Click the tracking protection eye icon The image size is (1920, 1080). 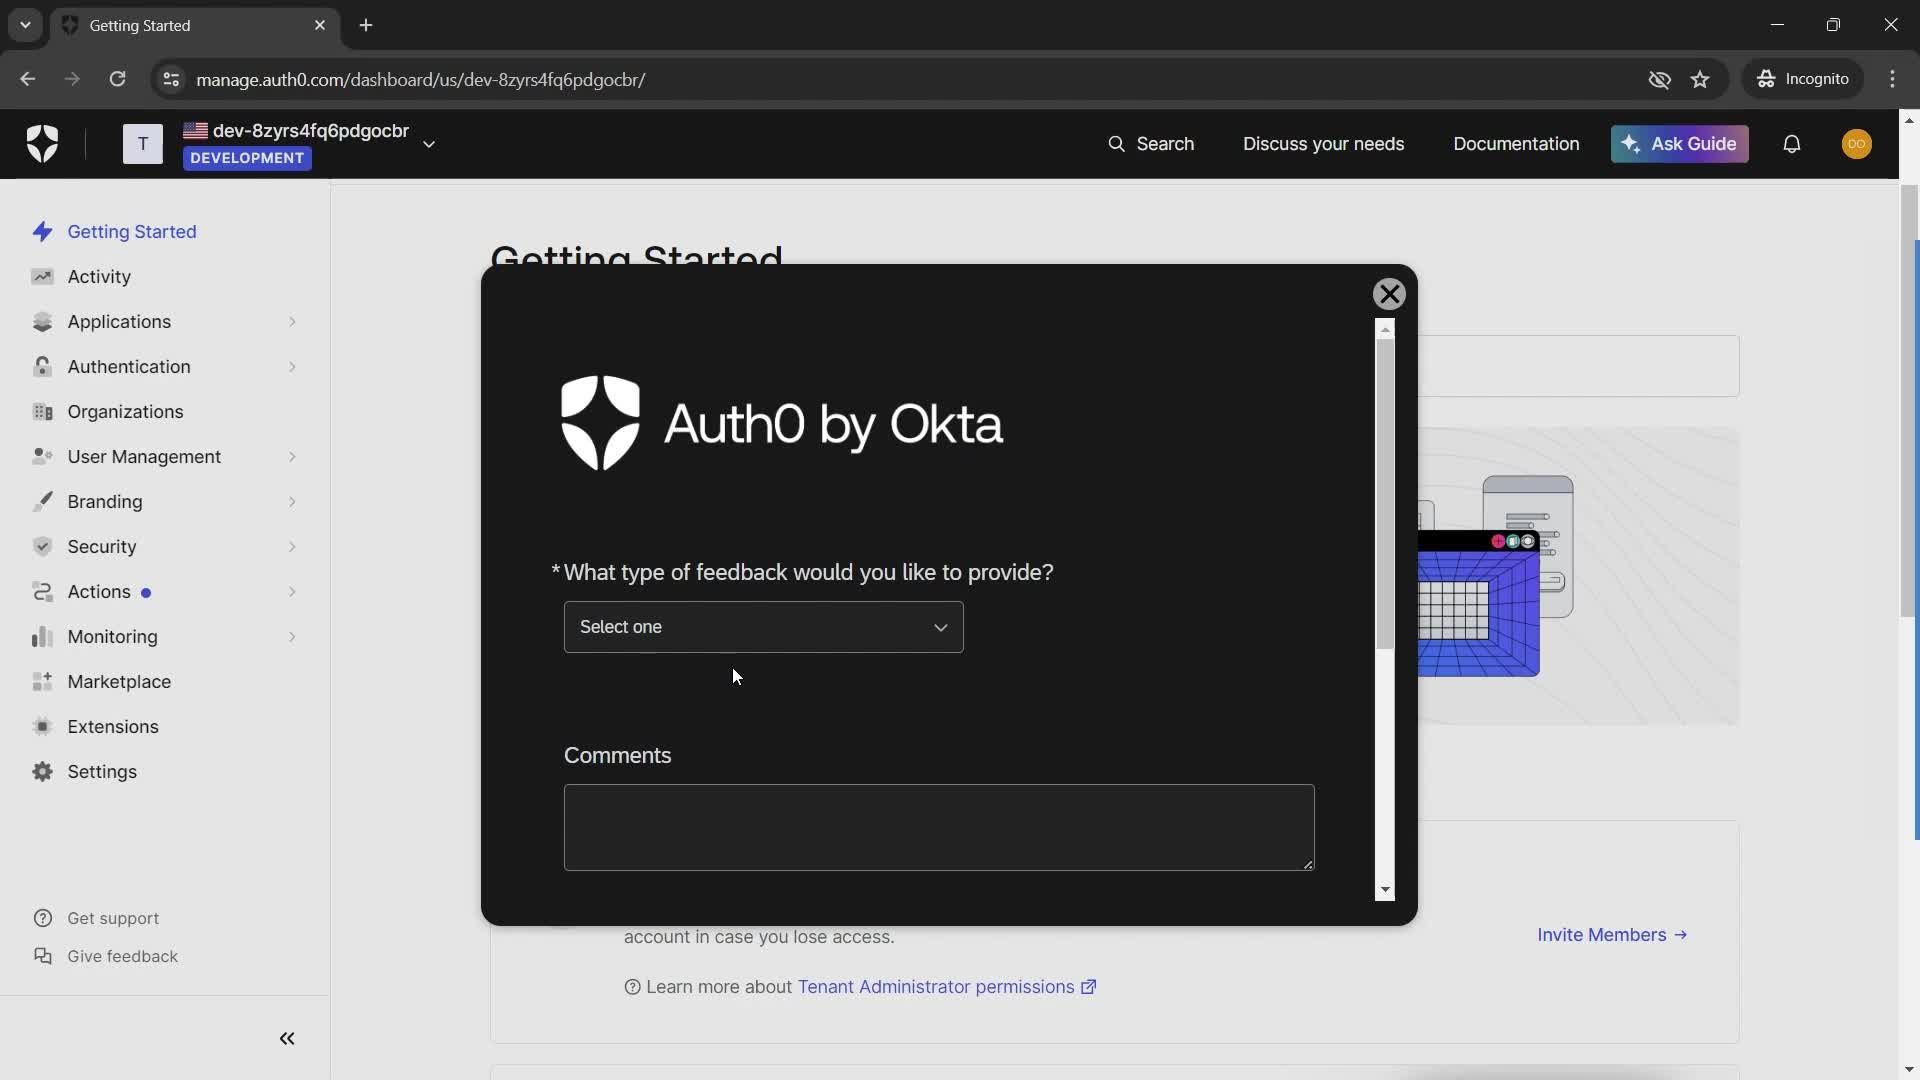(1659, 79)
